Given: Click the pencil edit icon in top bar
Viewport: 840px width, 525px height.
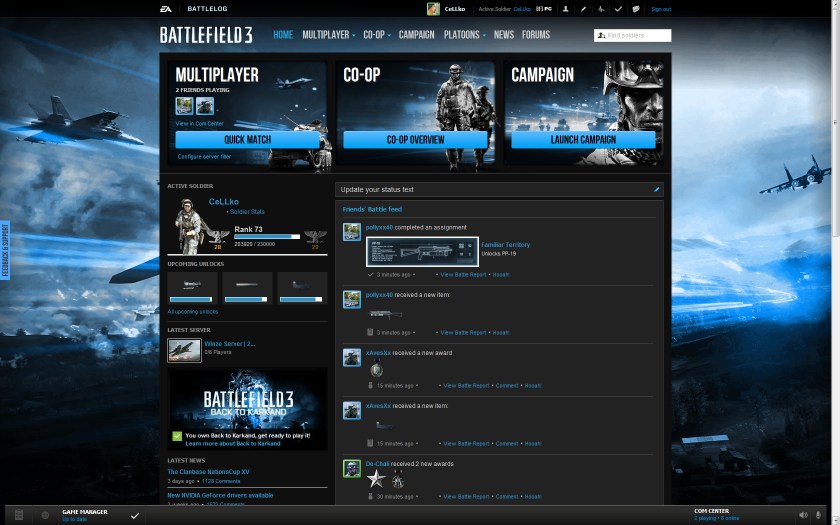Looking at the screenshot, I should (x=583, y=9).
